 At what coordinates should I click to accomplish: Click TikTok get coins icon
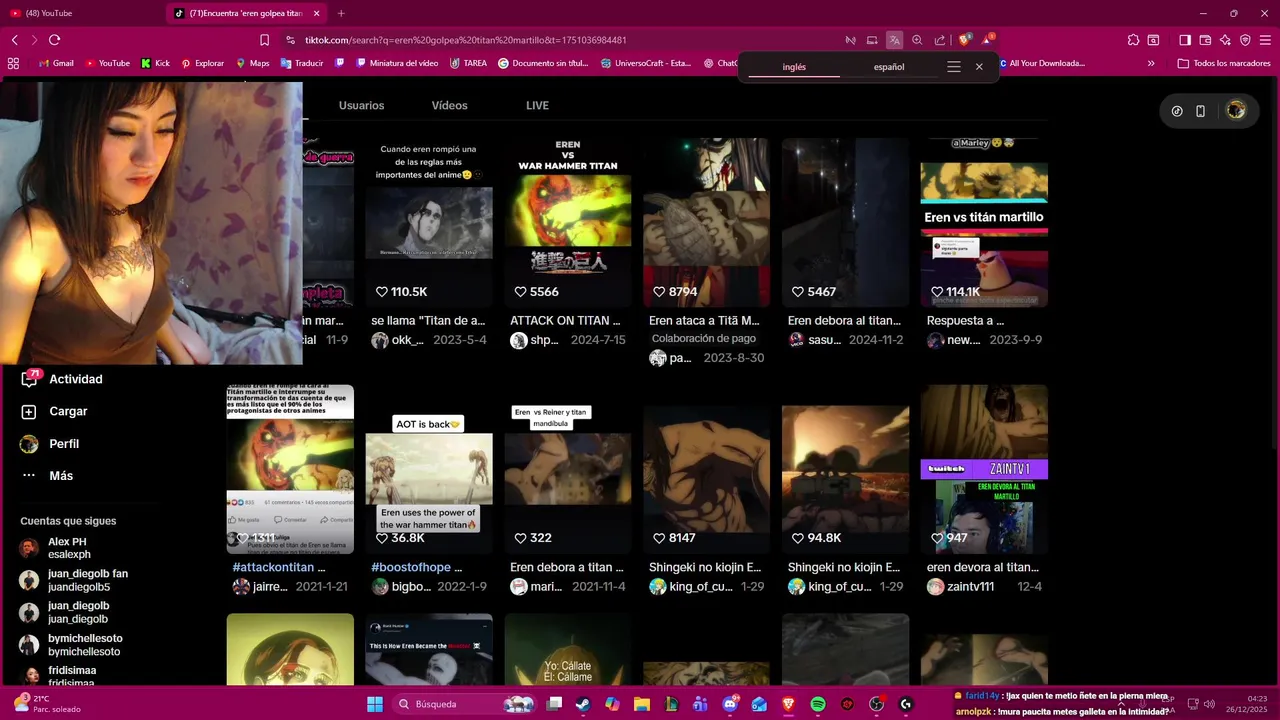coord(1177,111)
